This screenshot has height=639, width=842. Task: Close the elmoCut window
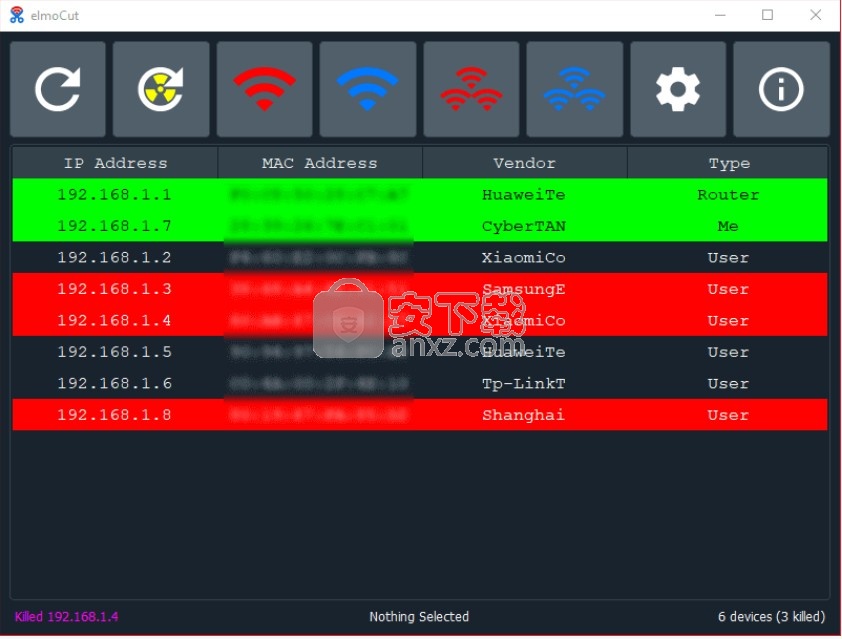(x=816, y=15)
